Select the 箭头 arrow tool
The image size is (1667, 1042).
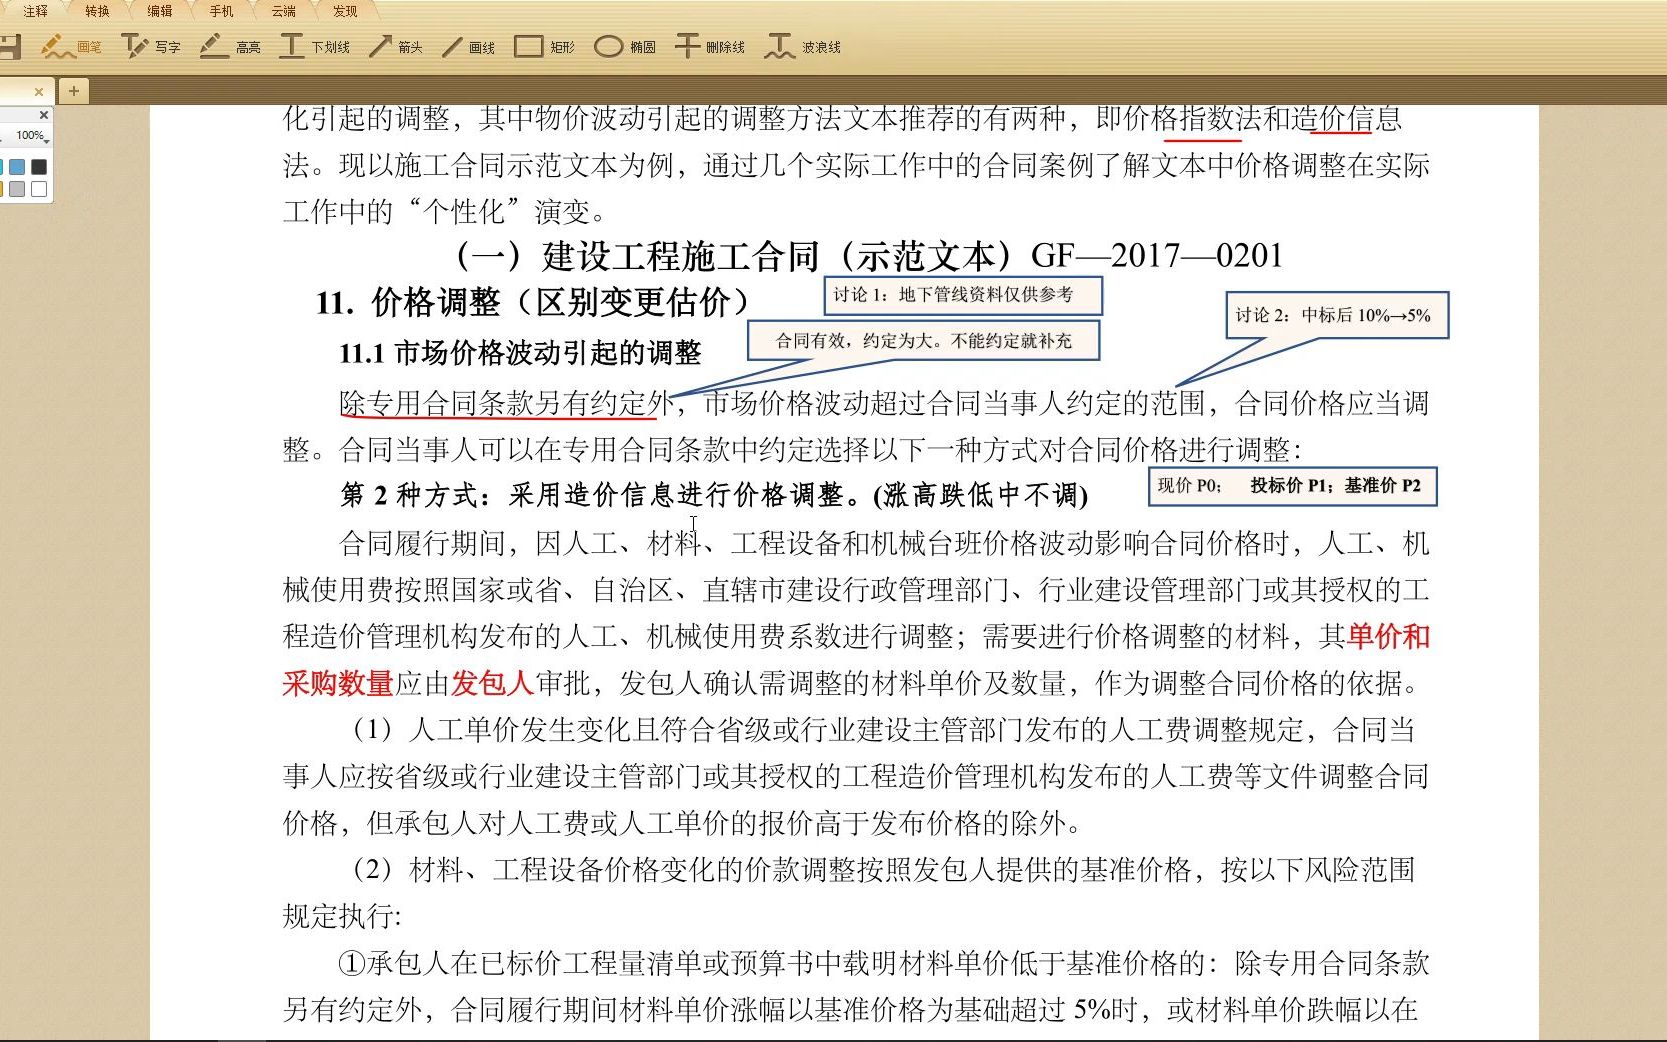click(396, 47)
